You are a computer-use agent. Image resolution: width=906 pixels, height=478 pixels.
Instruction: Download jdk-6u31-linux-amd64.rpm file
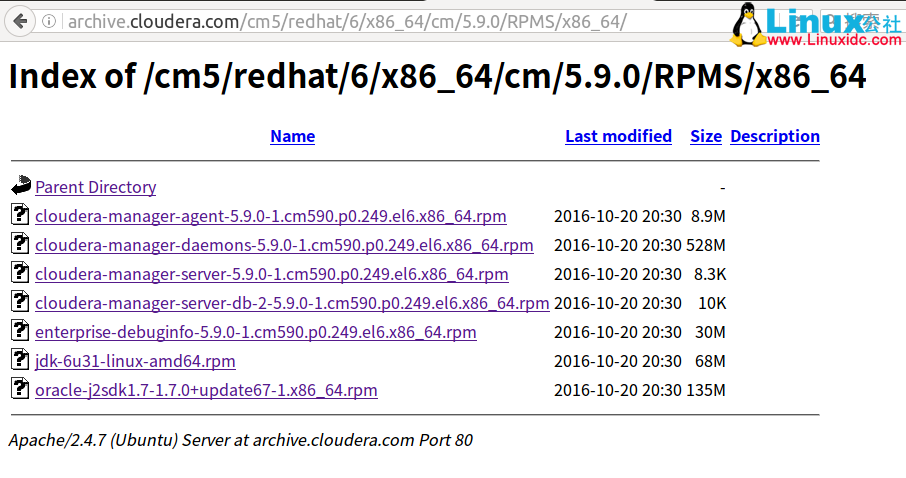click(135, 361)
